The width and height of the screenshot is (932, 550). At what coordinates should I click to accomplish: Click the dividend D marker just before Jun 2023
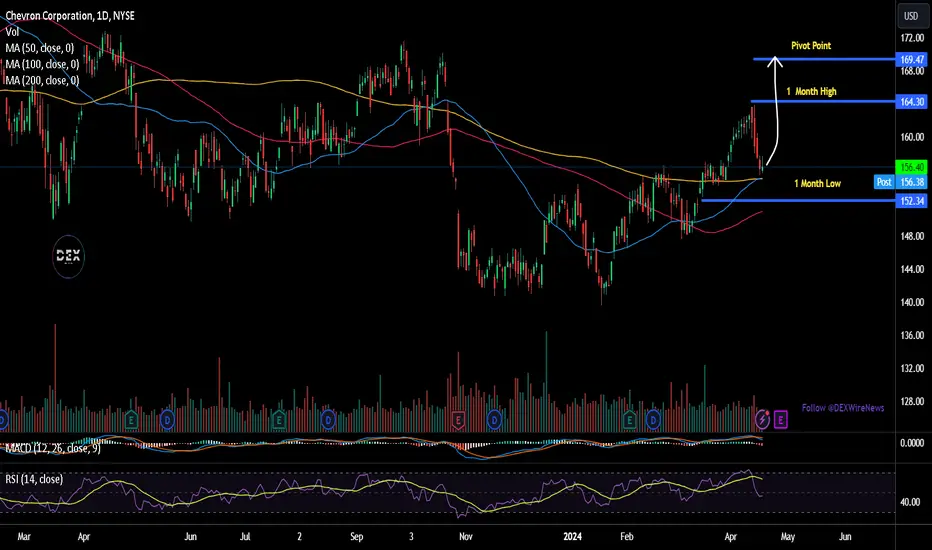click(x=168, y=420)
